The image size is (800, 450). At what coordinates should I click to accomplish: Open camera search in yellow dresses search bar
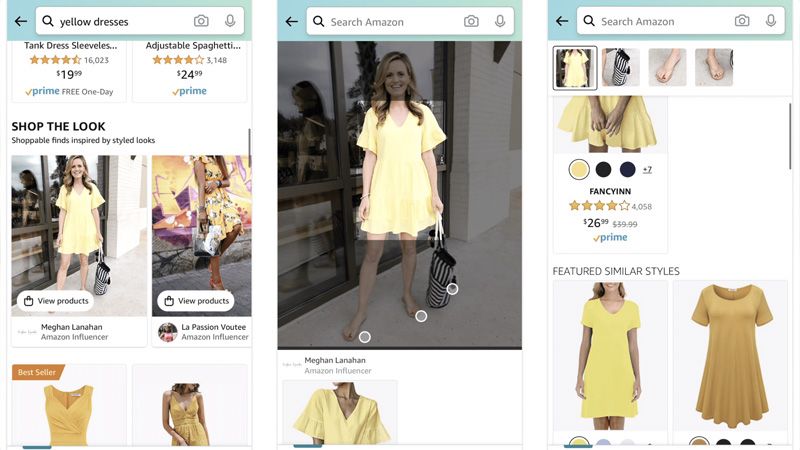click(x=201, y=21)
